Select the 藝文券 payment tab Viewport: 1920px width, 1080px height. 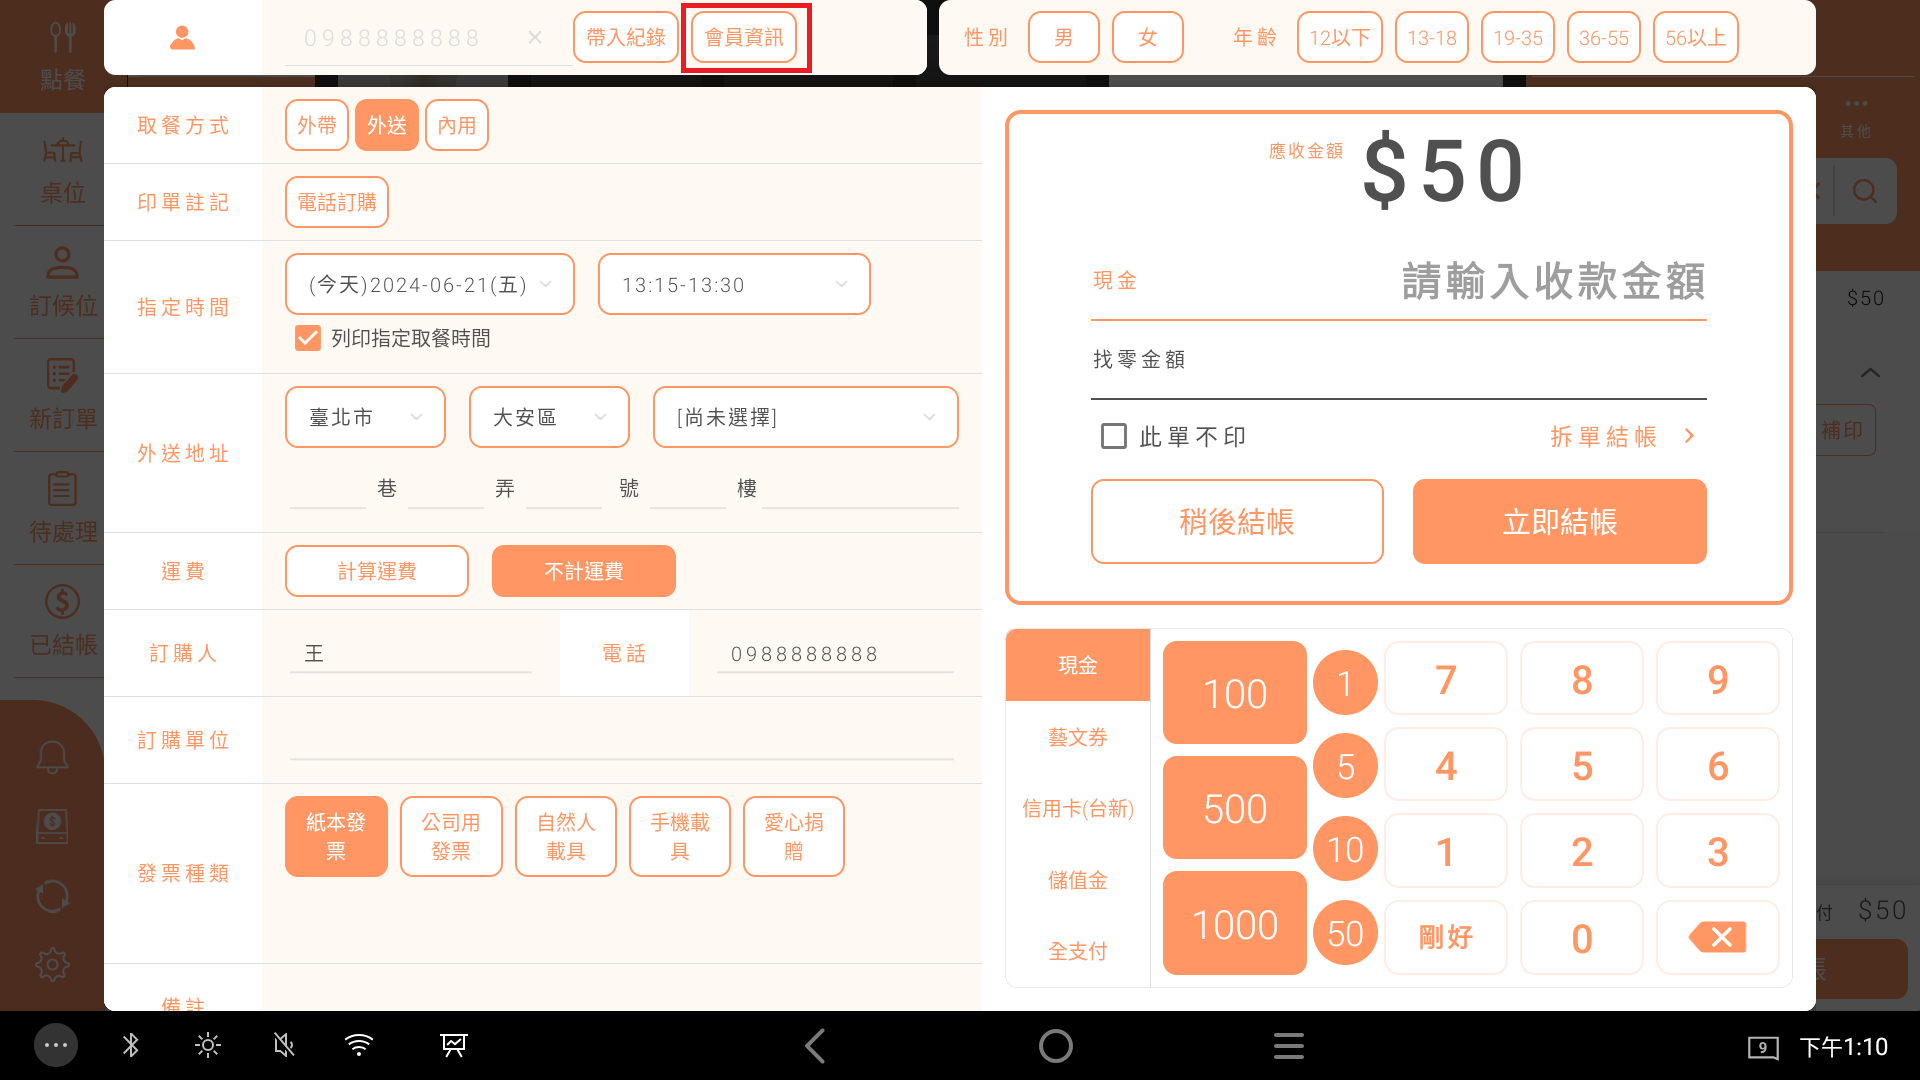pyautogui.click(x=1077, y=737)
